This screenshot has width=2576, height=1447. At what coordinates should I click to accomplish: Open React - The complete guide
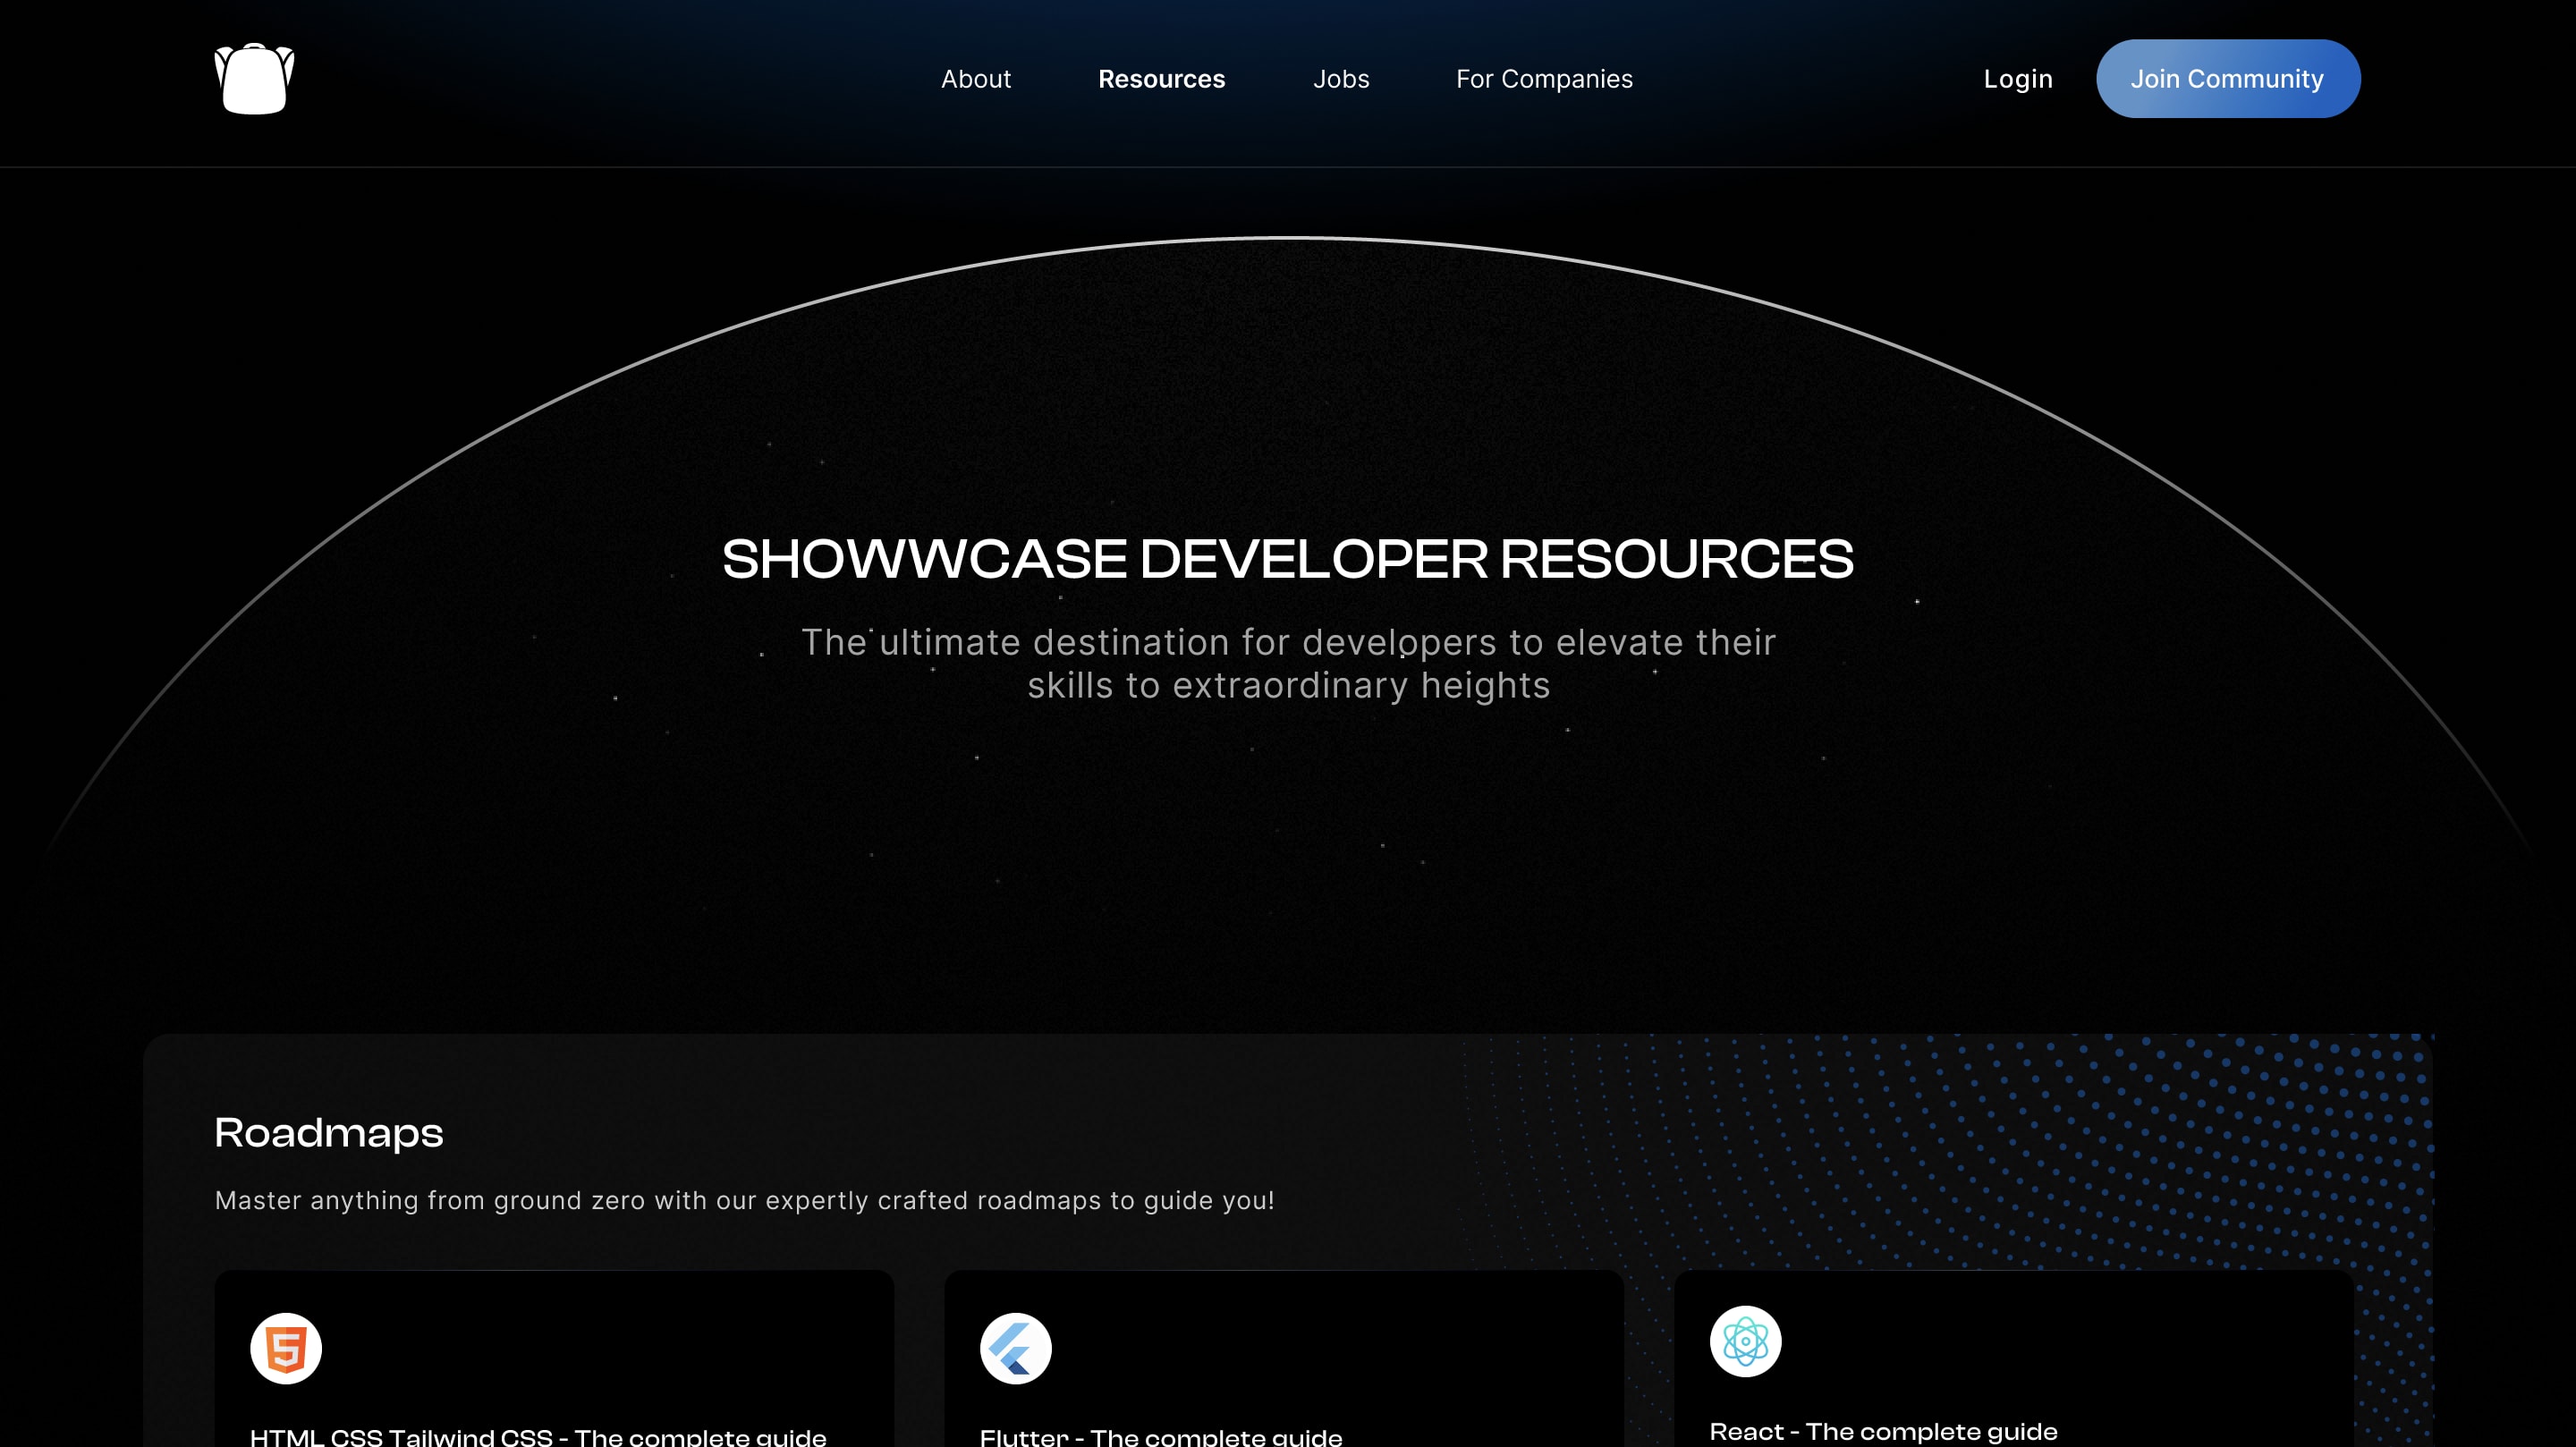pos(1882,1431)
